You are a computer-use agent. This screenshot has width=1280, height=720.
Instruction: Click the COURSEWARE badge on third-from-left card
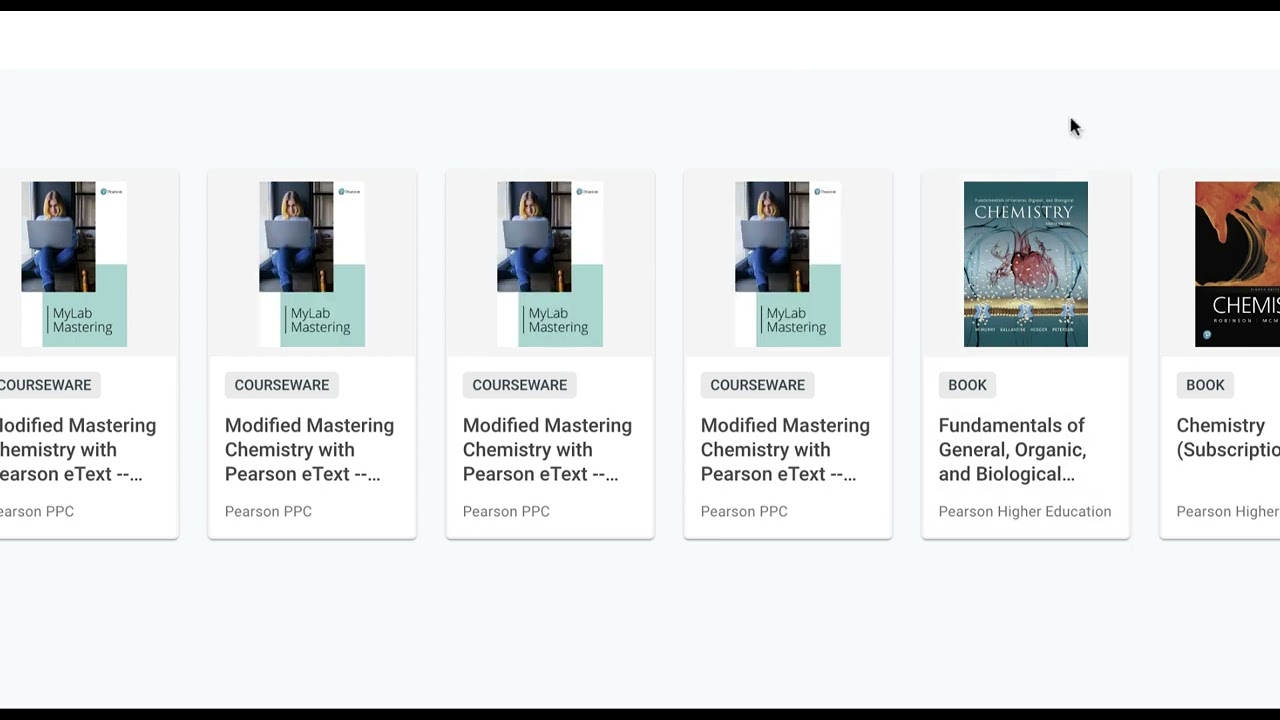pyautogui.click(x=520, y=385)
